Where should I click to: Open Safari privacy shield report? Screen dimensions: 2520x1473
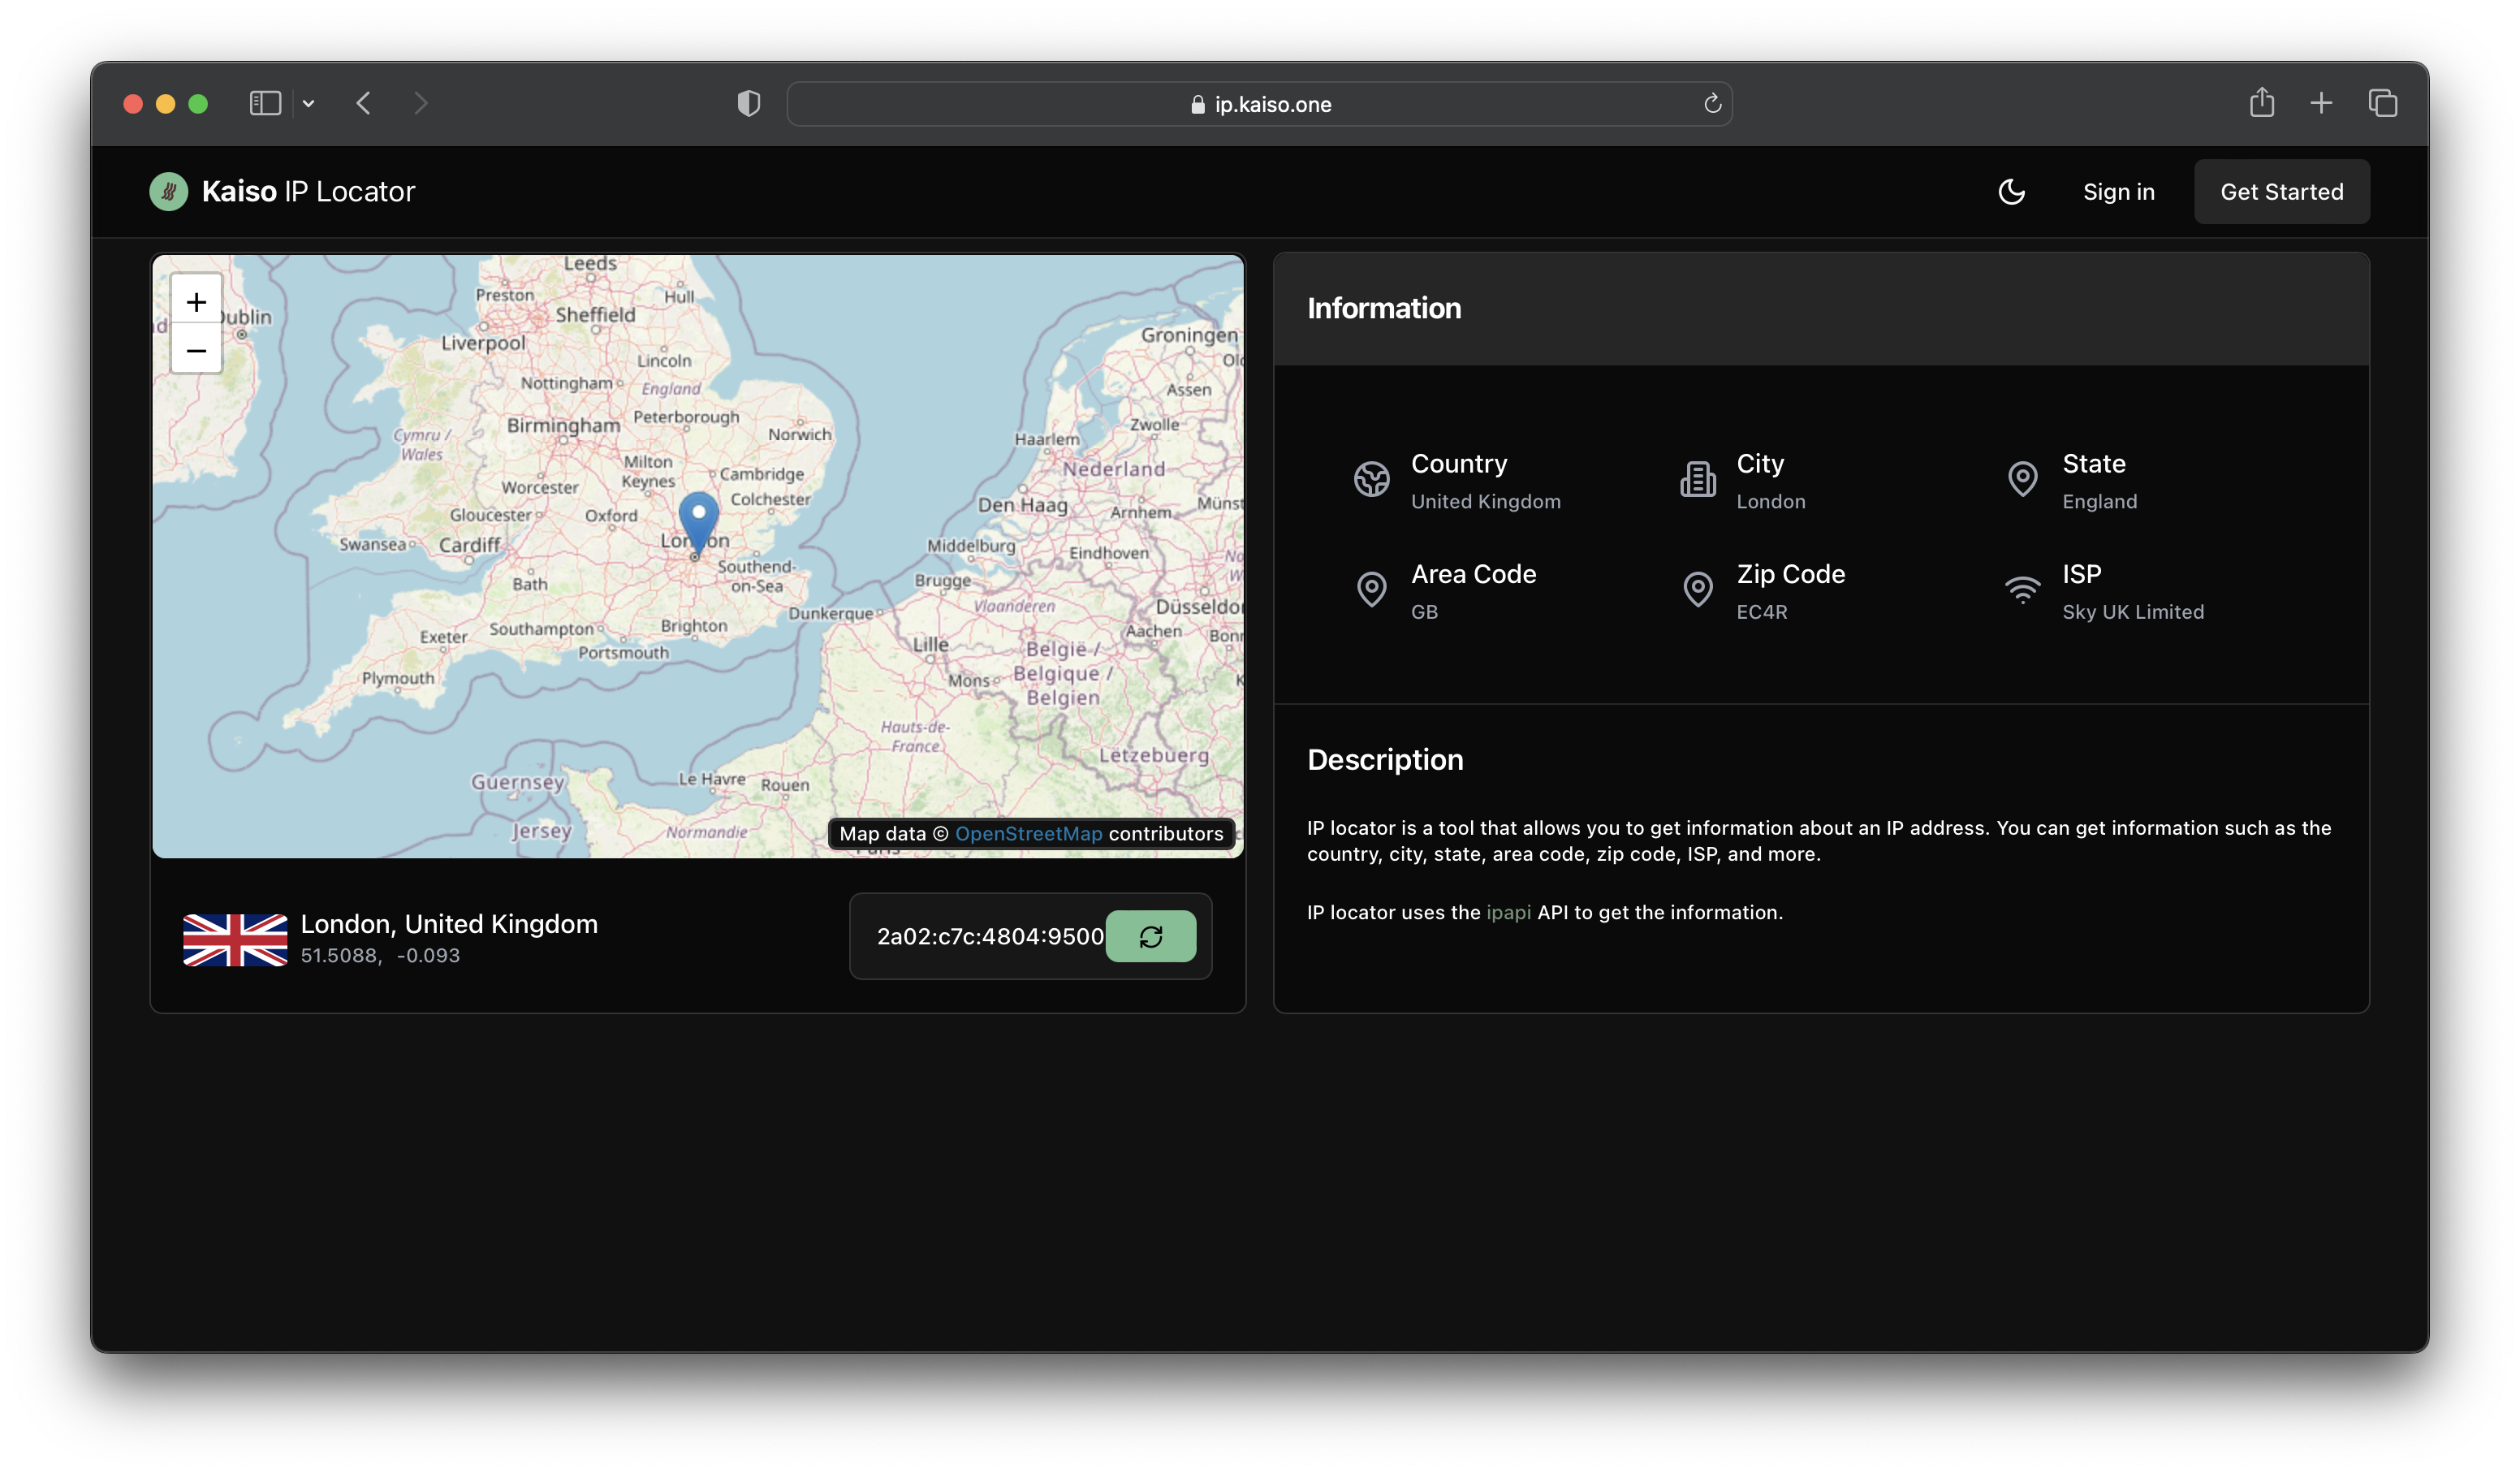click(748, 103)
